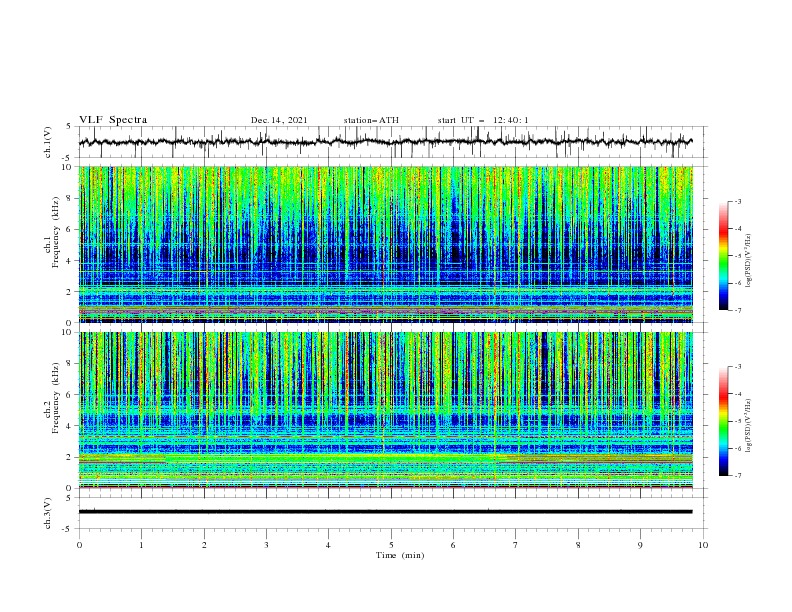Click the ch.3(V) axis label

pyautogui.click(x=48, y=513)
